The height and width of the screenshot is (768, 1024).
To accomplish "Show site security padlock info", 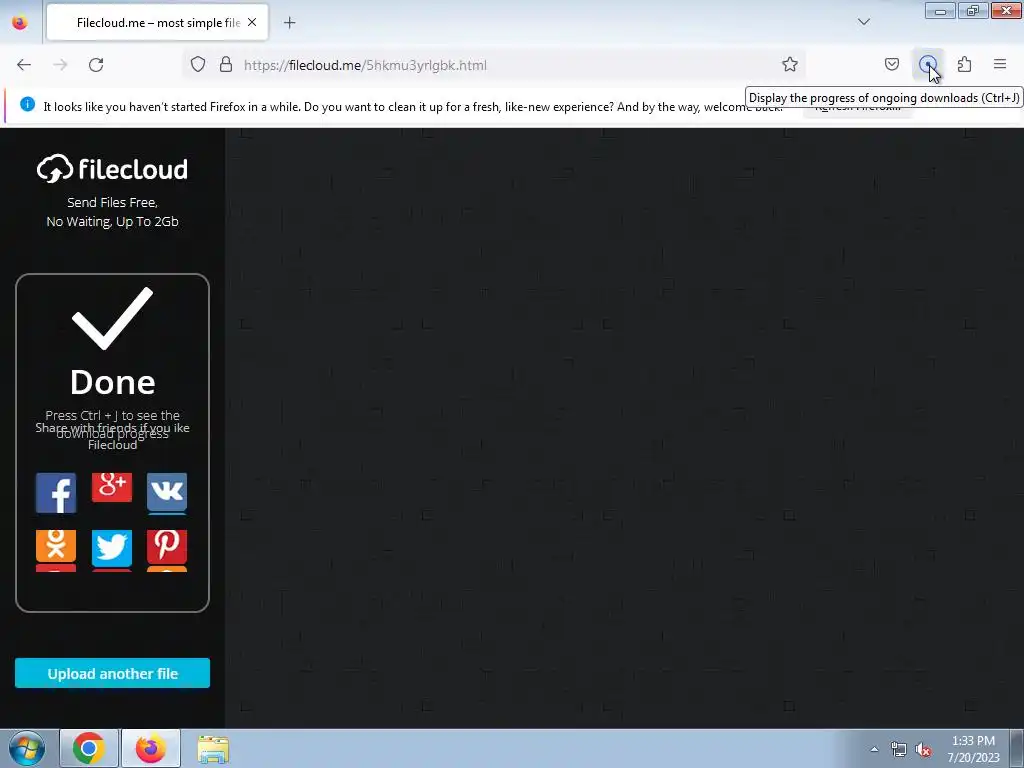I will point(226,65).
